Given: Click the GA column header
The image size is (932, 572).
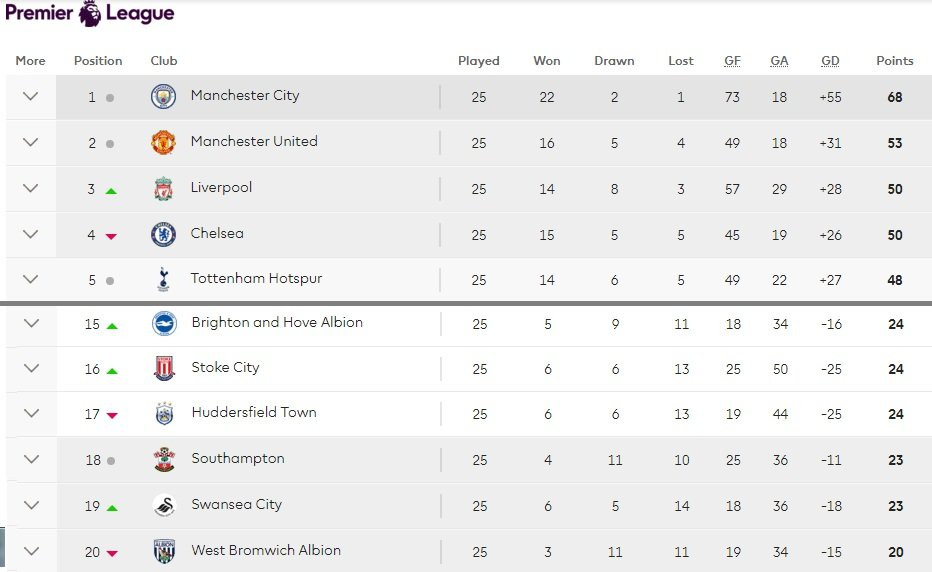Looking at the screenshot, I should pos(779,61).
